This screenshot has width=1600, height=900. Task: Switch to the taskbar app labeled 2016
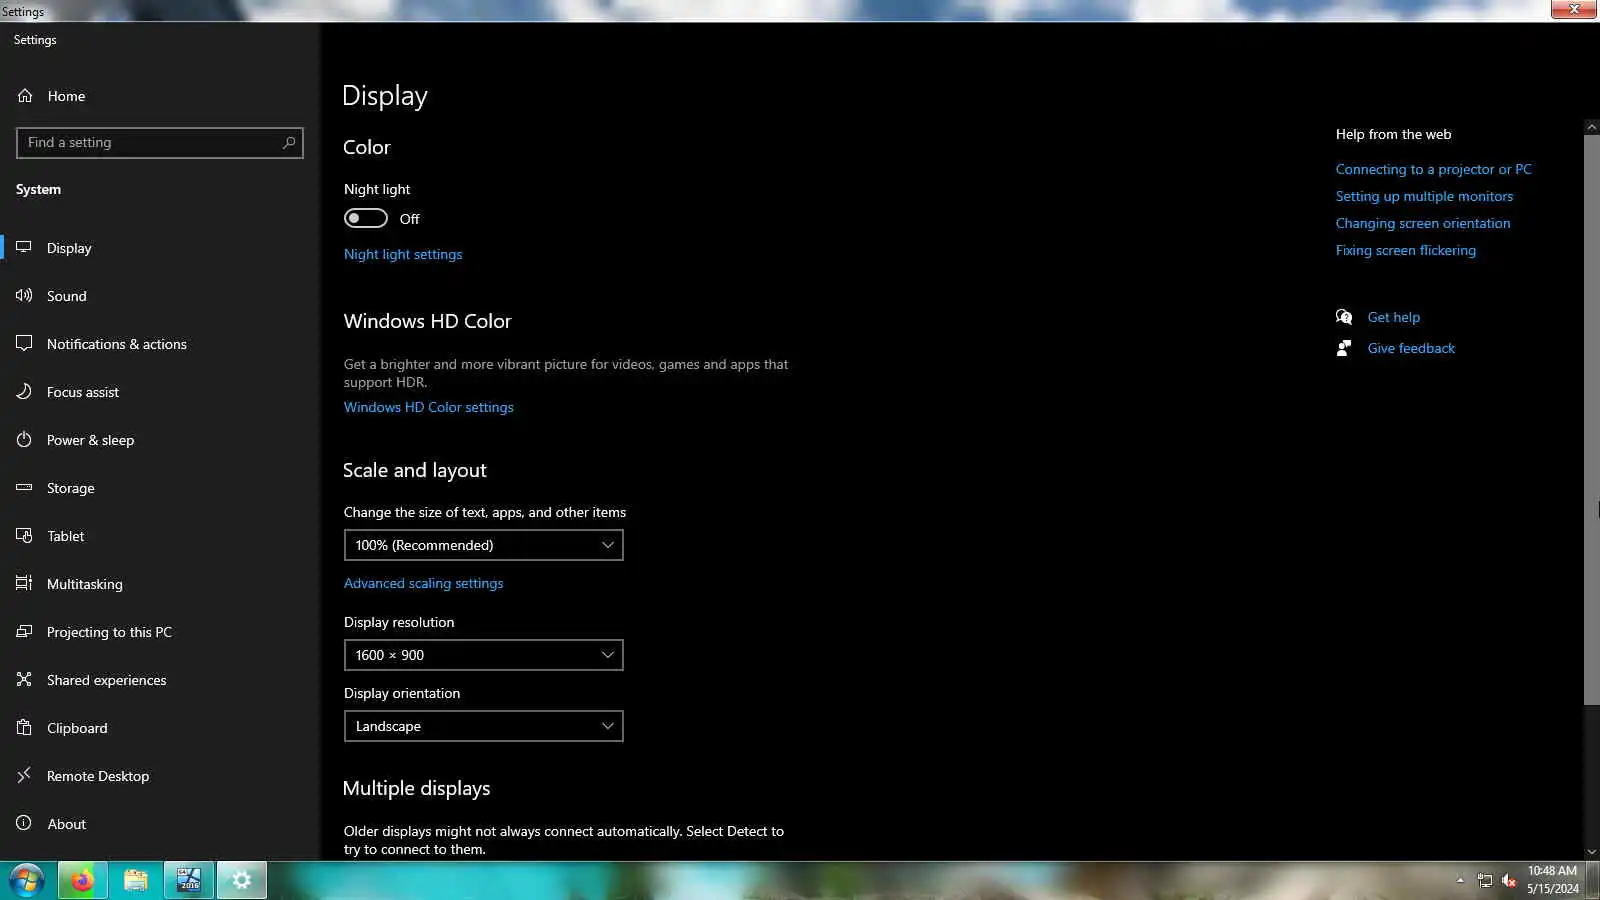[x=189, y=881]
